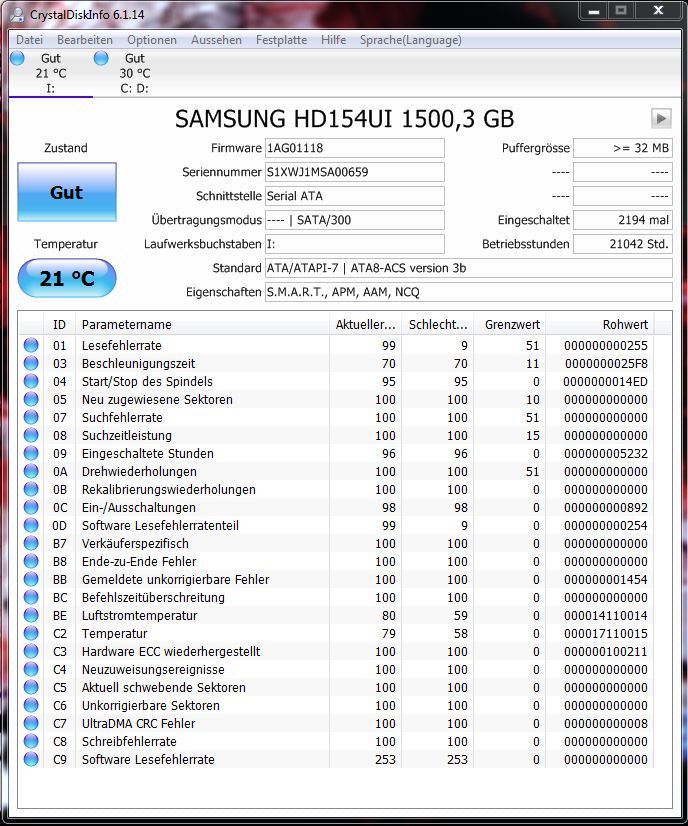This screenshot has width=688, height=826.
Task: Click status orb for C9 Software Lesefehlerrate
Action: [x=31, y=759]
